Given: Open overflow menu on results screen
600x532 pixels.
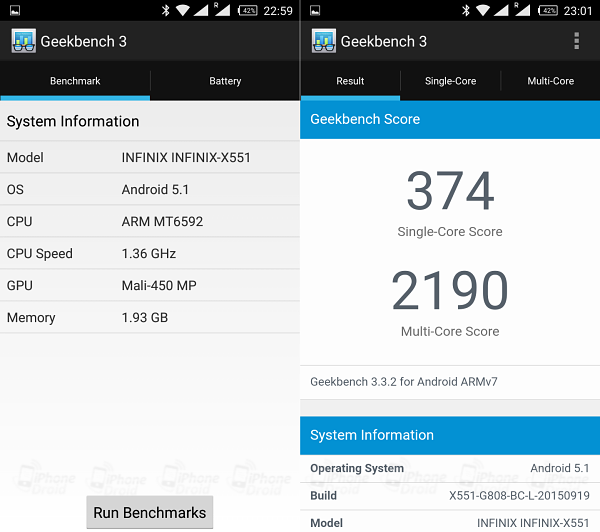Looking at the screenshot, I should 576,41.
